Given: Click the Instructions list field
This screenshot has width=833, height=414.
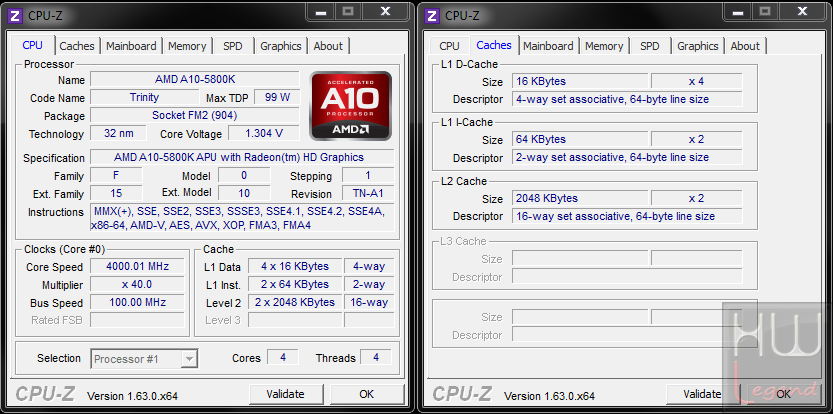Looking at the screenshot, I should (242, 218).
